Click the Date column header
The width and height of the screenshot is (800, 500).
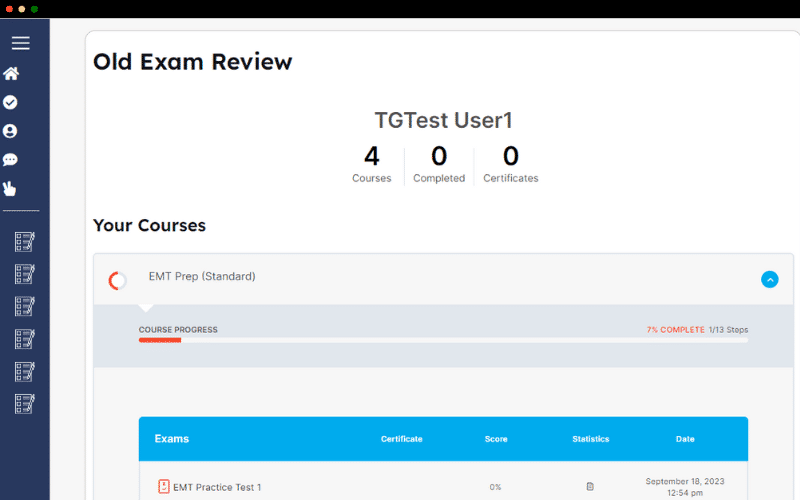685,439
